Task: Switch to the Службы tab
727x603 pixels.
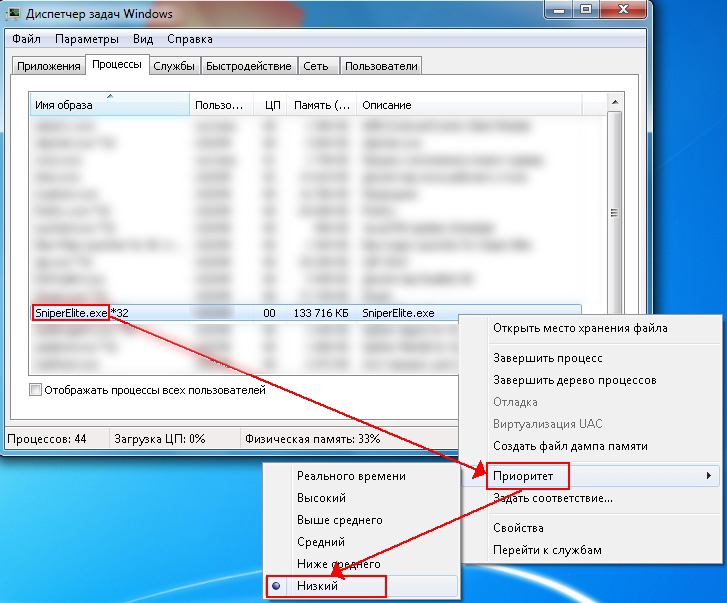Action: [x=175, y=66]
